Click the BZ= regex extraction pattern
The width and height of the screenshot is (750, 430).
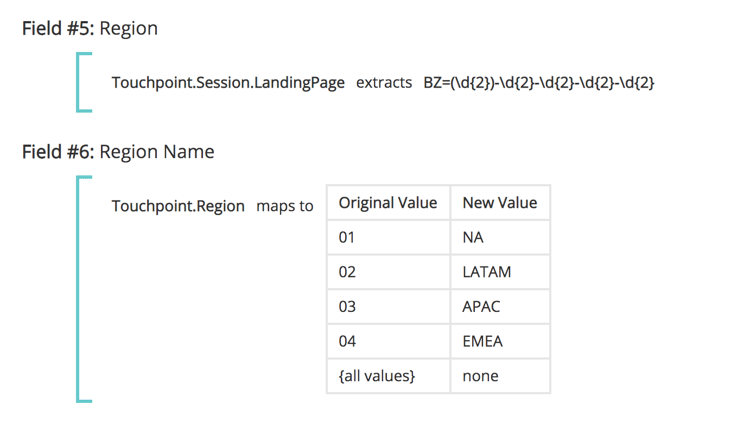pyautogui.click(x=539, y=82)
